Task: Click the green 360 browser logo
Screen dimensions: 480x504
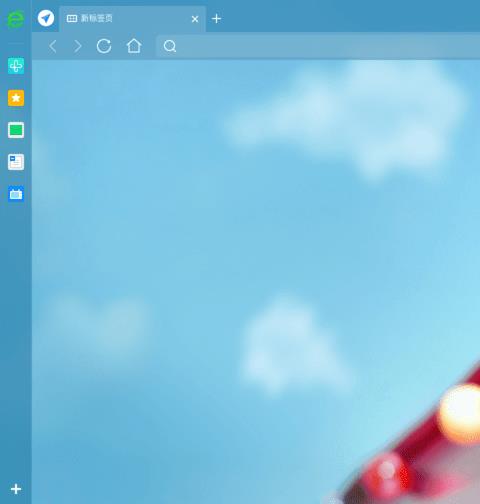Action: (16, 19)
